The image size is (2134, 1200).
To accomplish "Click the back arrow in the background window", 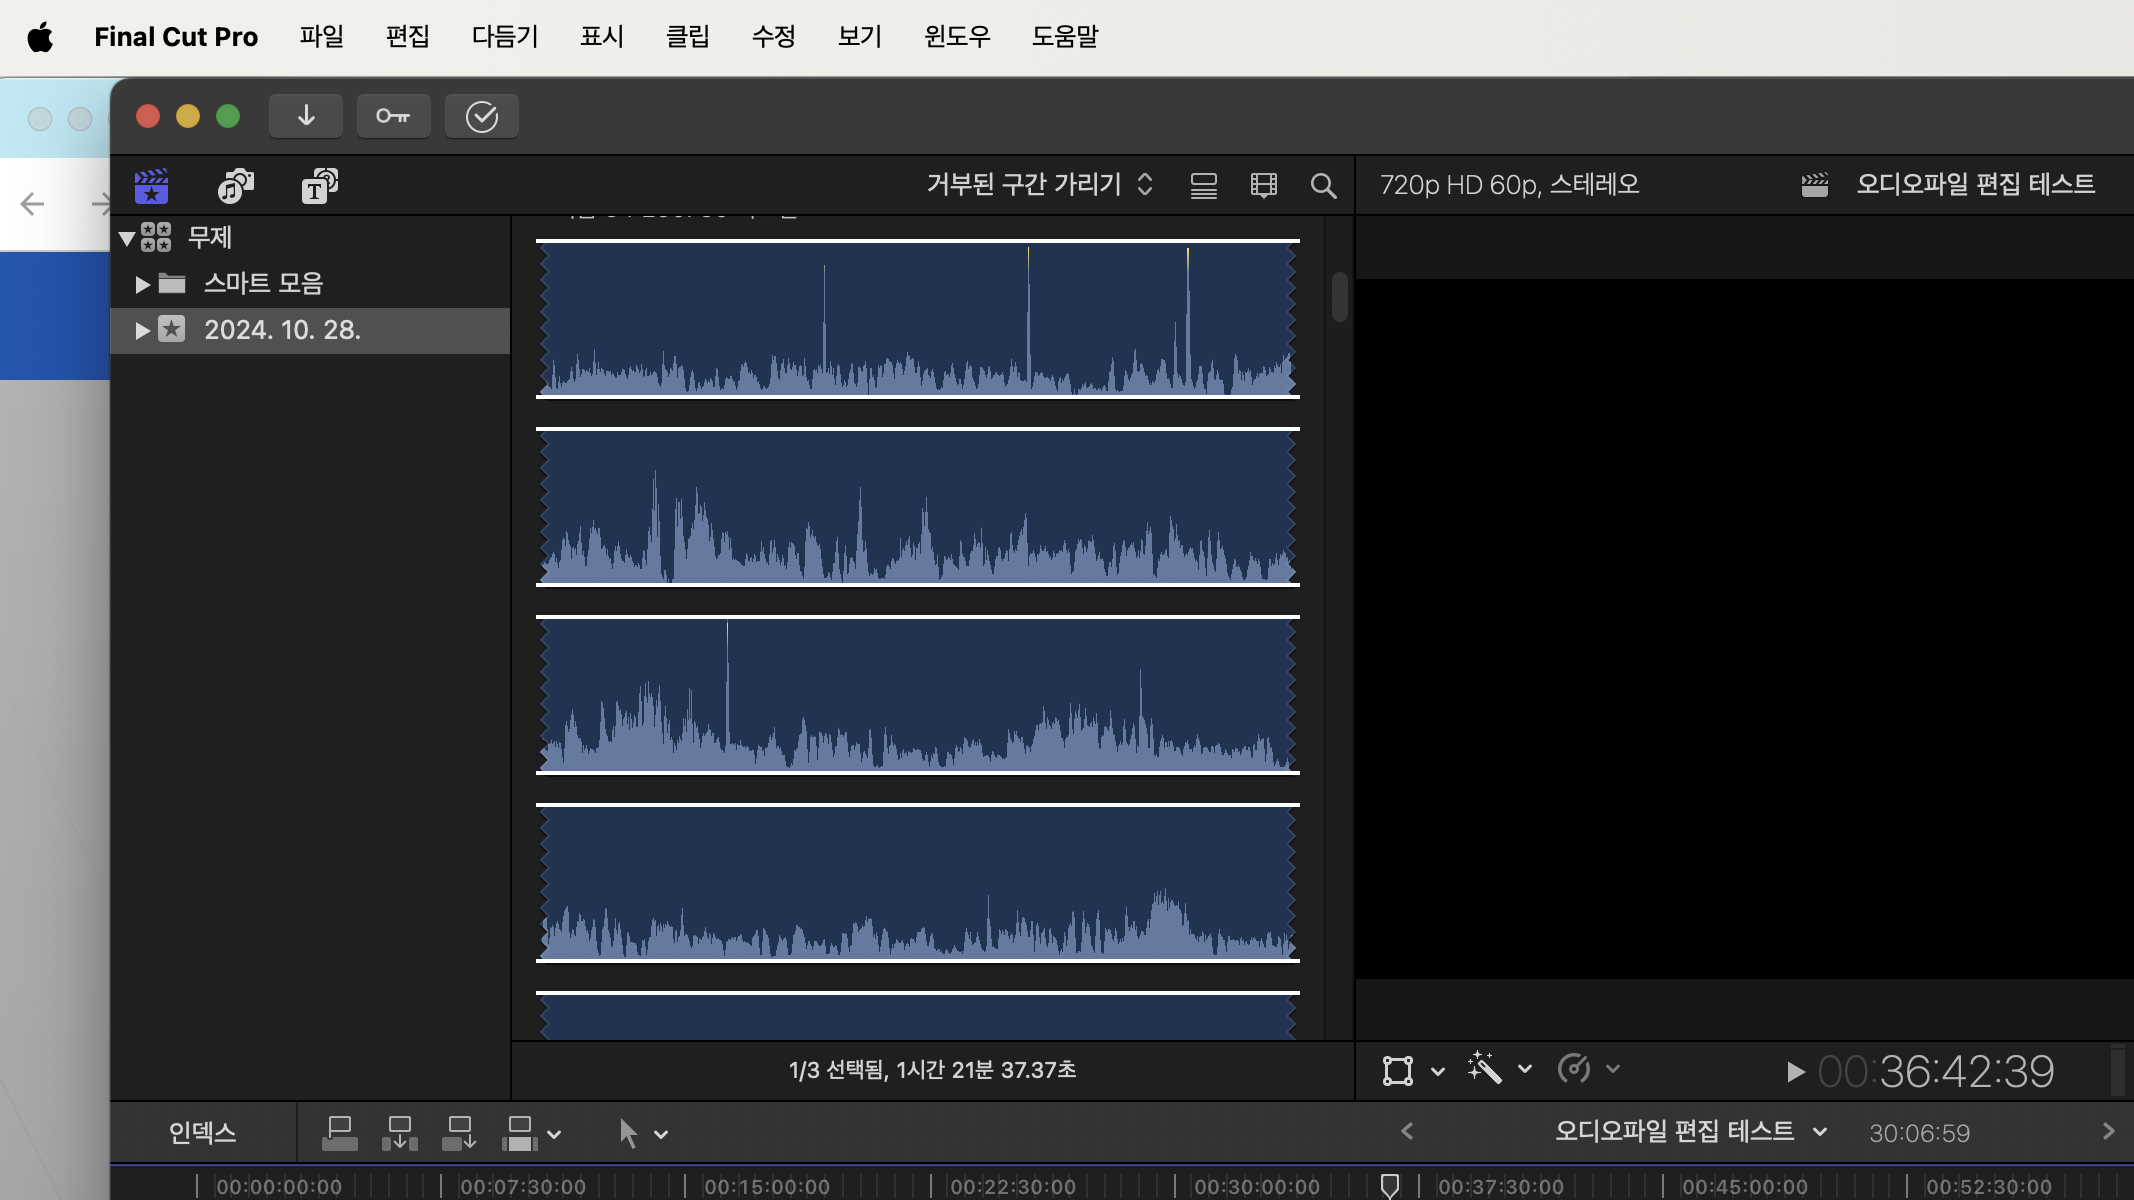I will coord(33,204).
